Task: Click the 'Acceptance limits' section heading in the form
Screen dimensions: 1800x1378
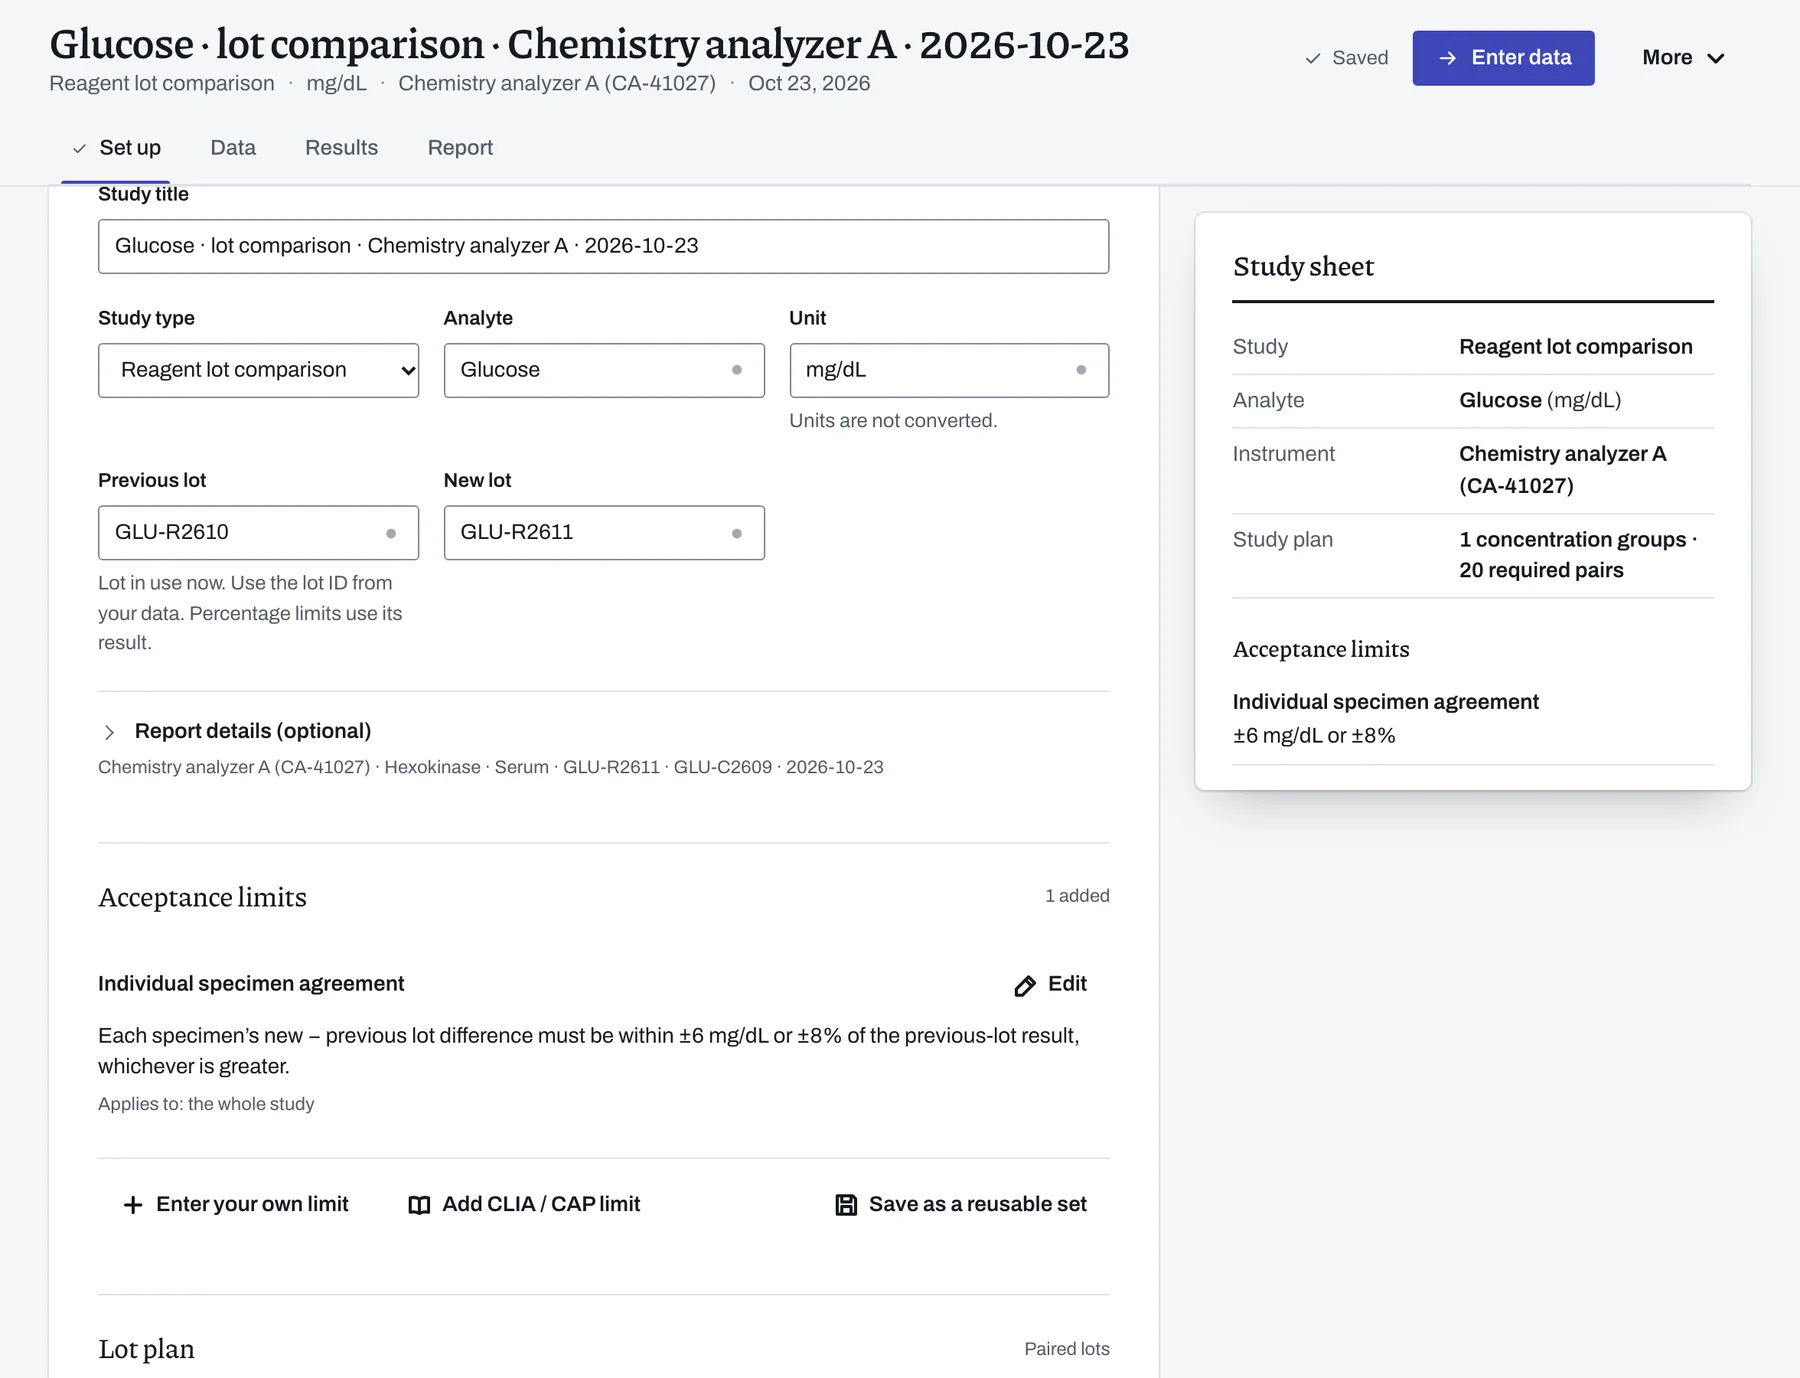Action: (x=202, y=898)
